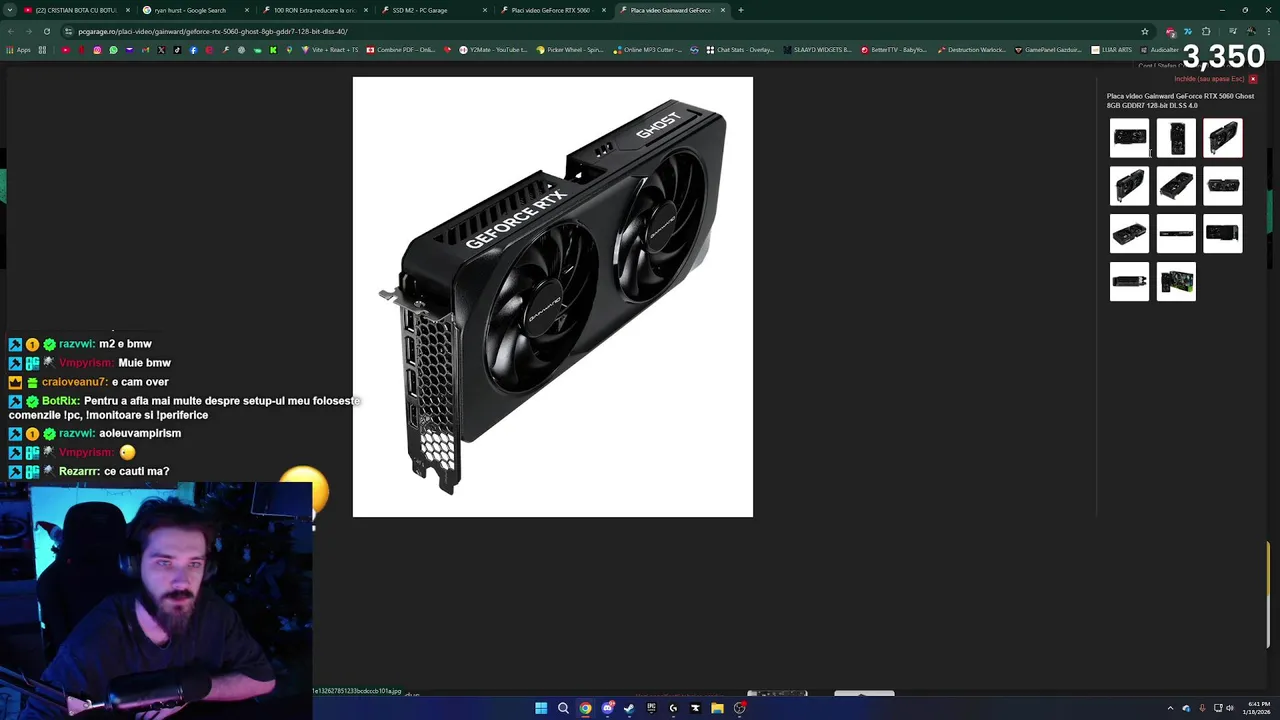Open Discord from the taskbar
Screen dimensions: 1280x720
[x=607, y=708]
